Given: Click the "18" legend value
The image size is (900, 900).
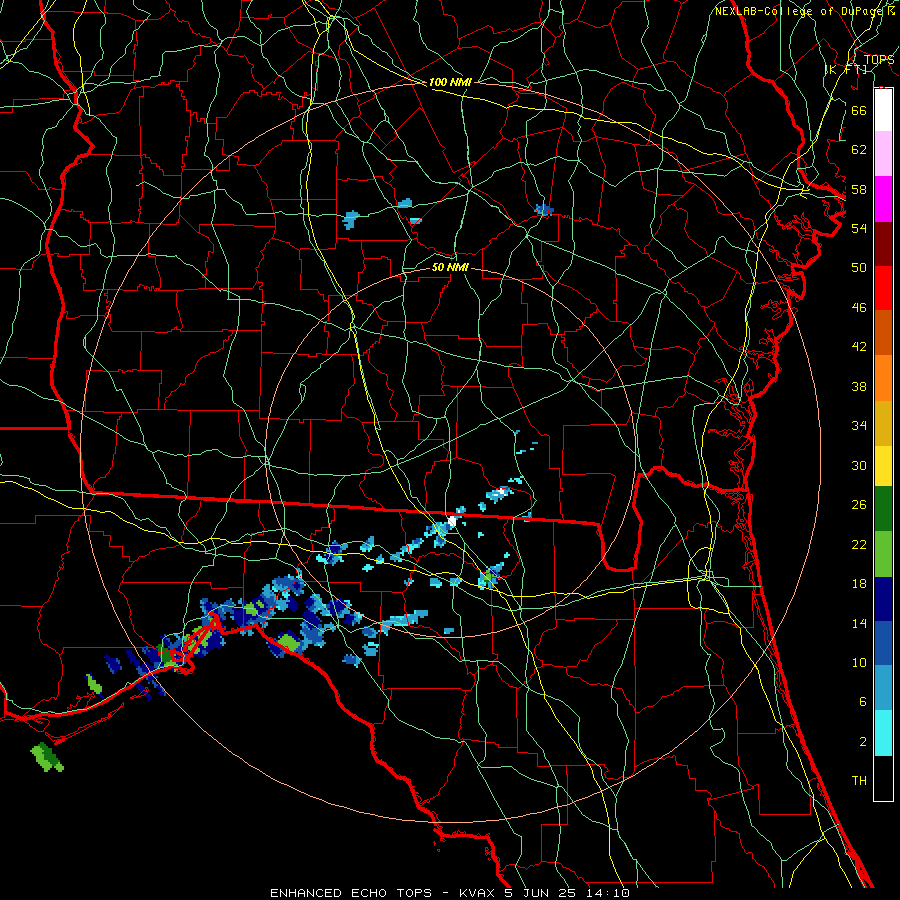Looking at the screenshot, I should click(859, 584).
